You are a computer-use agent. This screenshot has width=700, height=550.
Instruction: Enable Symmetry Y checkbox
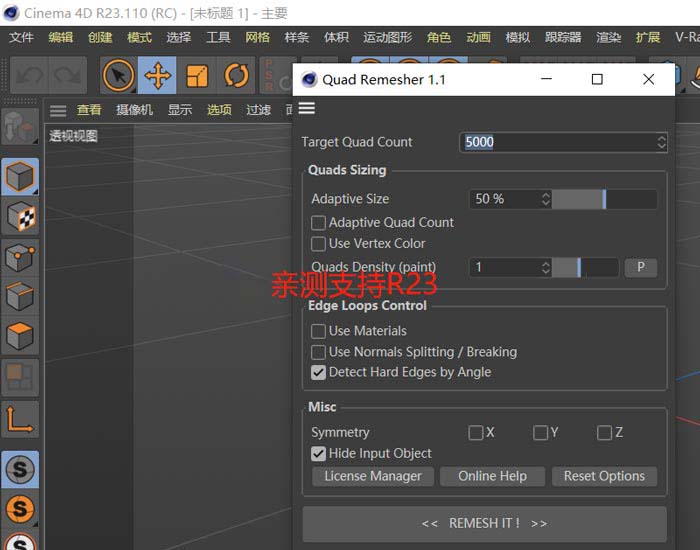click(x=541, y=433)
